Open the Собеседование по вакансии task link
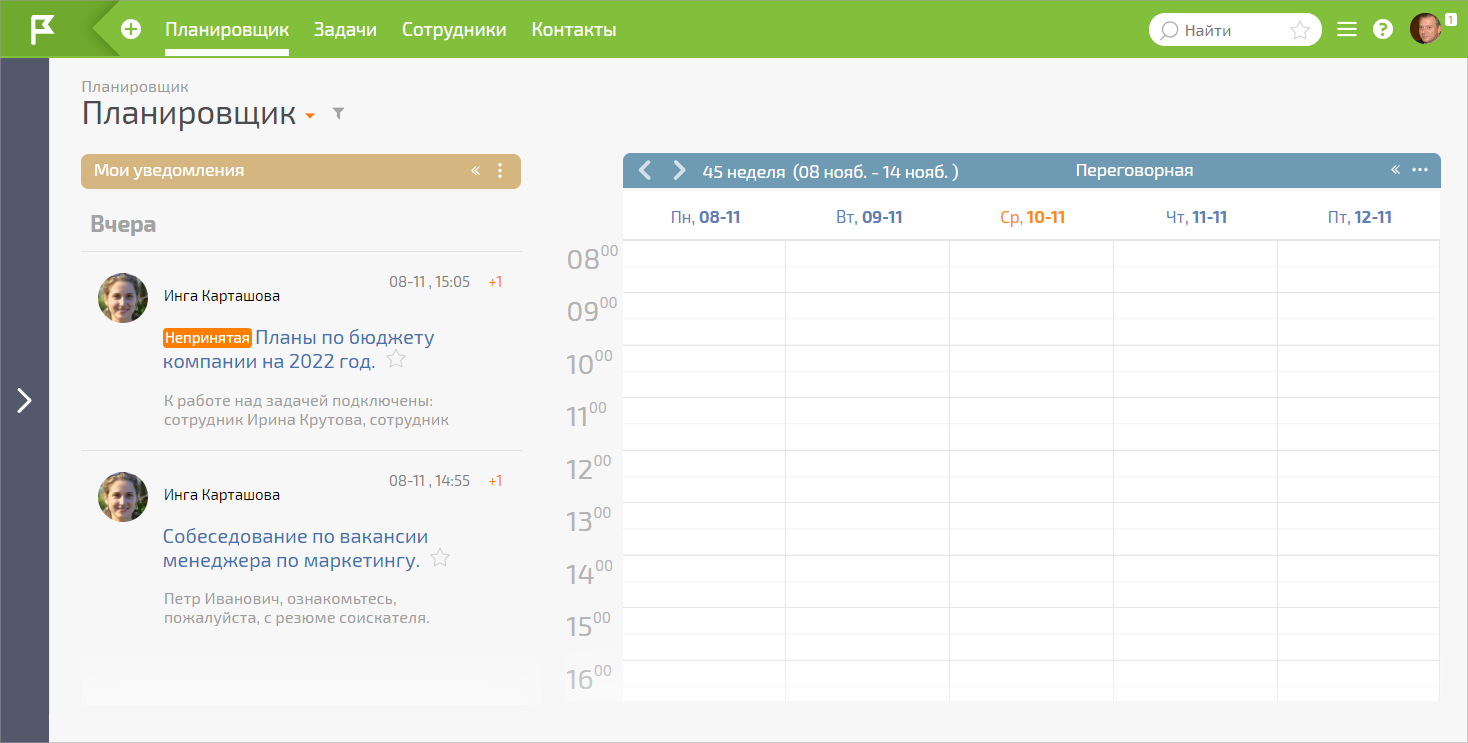This screenshot has width=1468, height=743. [295, 548]
